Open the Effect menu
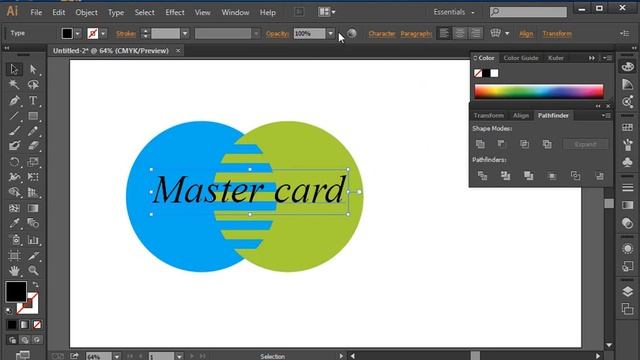 click(175, 13)
